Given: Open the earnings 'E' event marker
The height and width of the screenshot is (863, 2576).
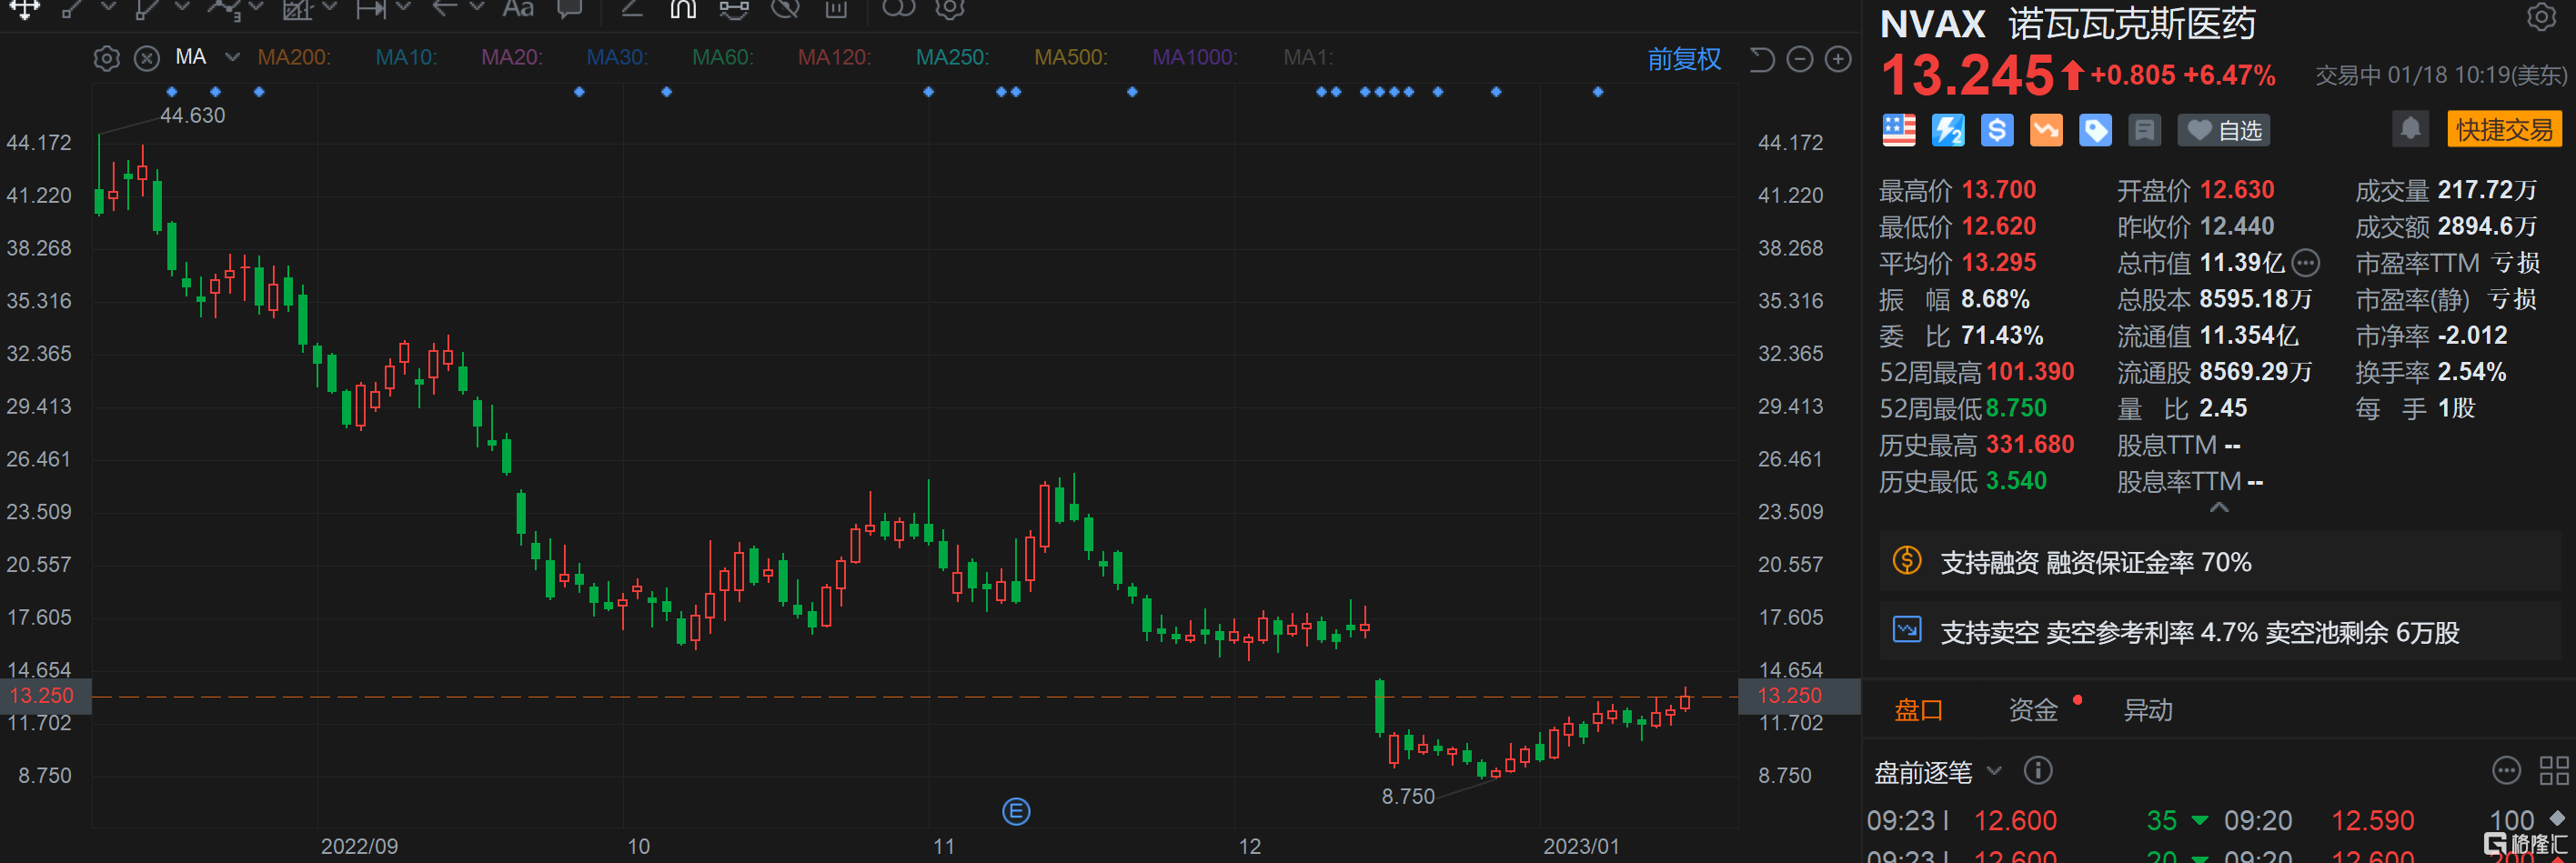Looking at the screenshot, I should 1015,811.
